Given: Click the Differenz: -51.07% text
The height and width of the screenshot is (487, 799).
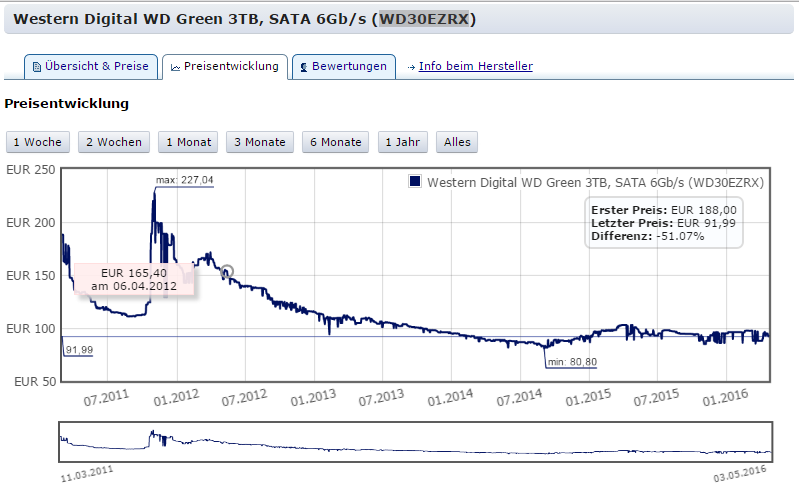Looking at the screenshot, I should (647, 236).
